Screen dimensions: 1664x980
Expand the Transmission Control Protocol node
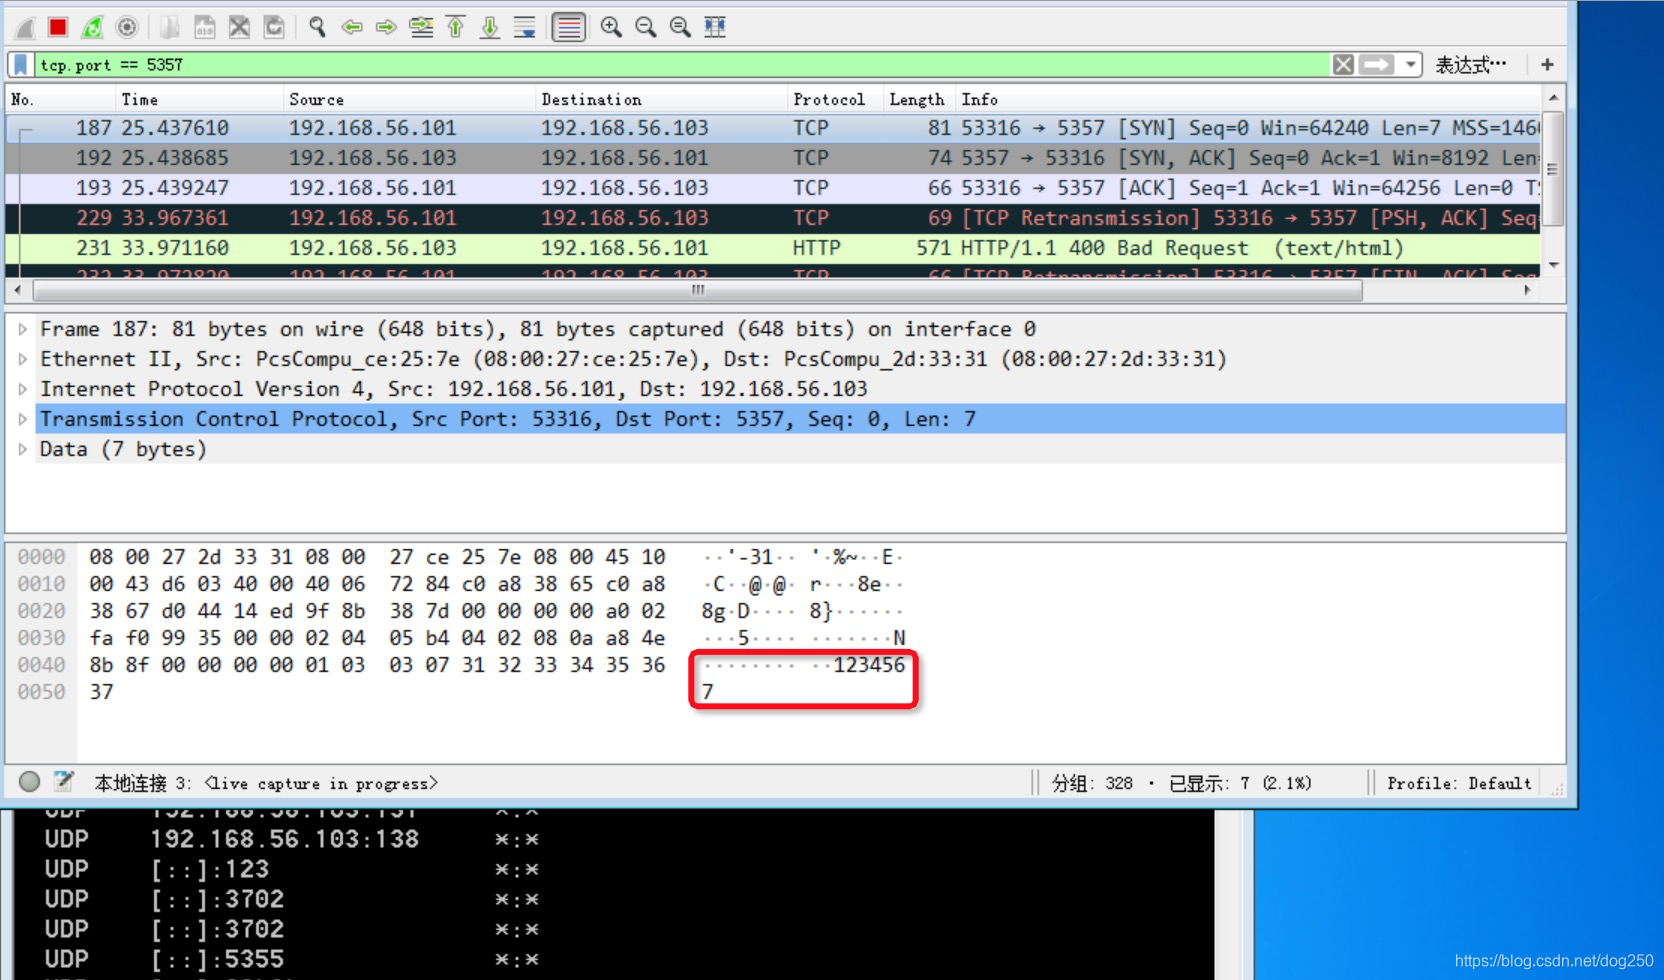coord(22,419)
